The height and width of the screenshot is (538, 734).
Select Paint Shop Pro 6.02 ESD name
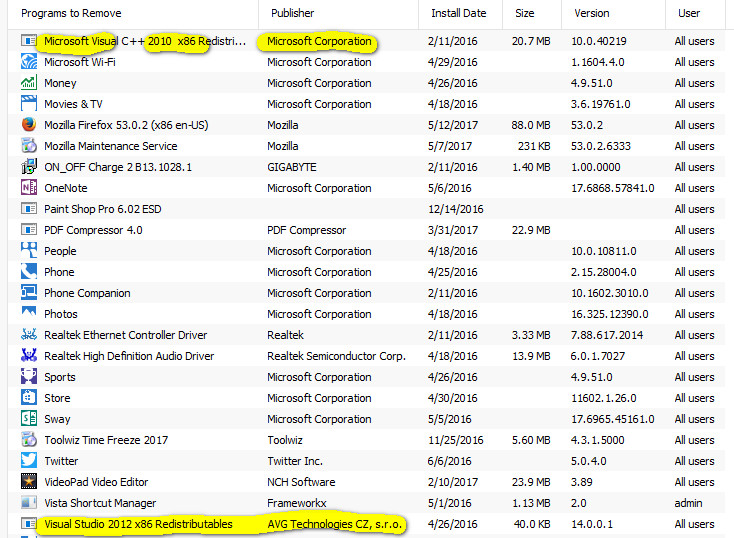pyautogui.click(x=103, y=209)
